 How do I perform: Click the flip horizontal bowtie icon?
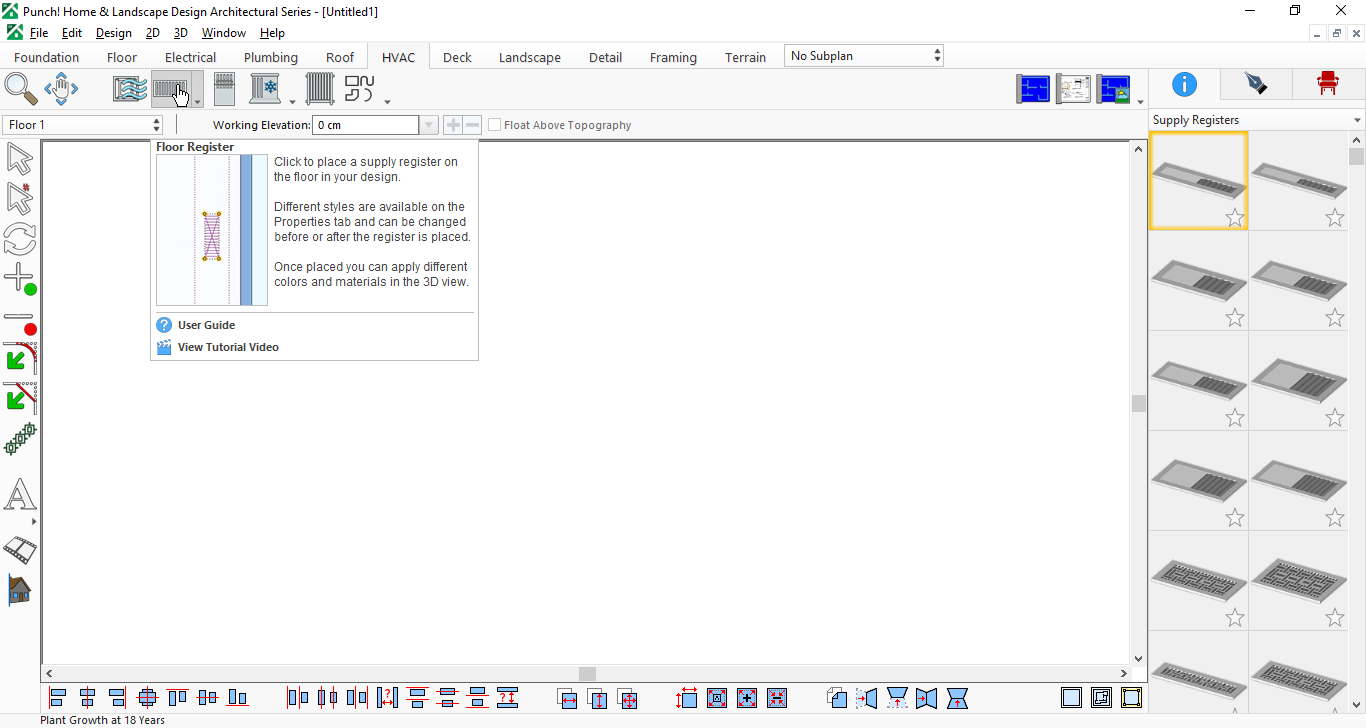tap(927, 697)
